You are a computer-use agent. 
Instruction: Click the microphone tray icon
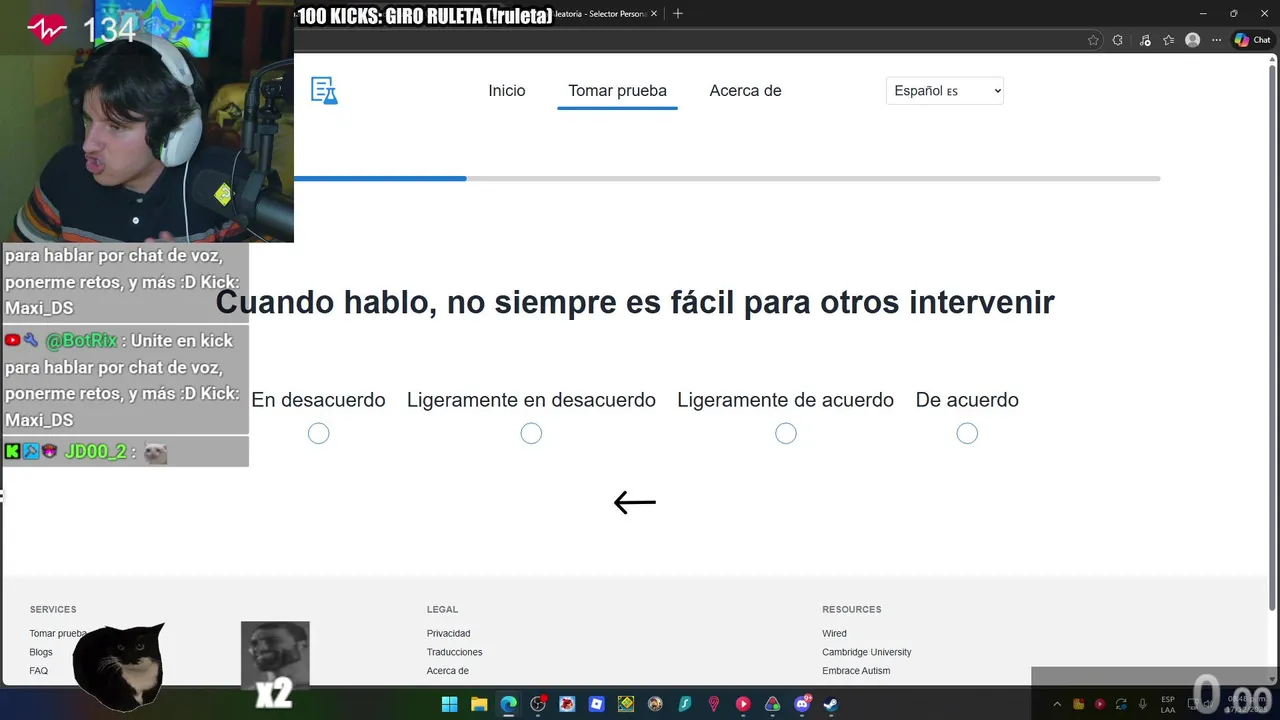(x=1142, y=704)
